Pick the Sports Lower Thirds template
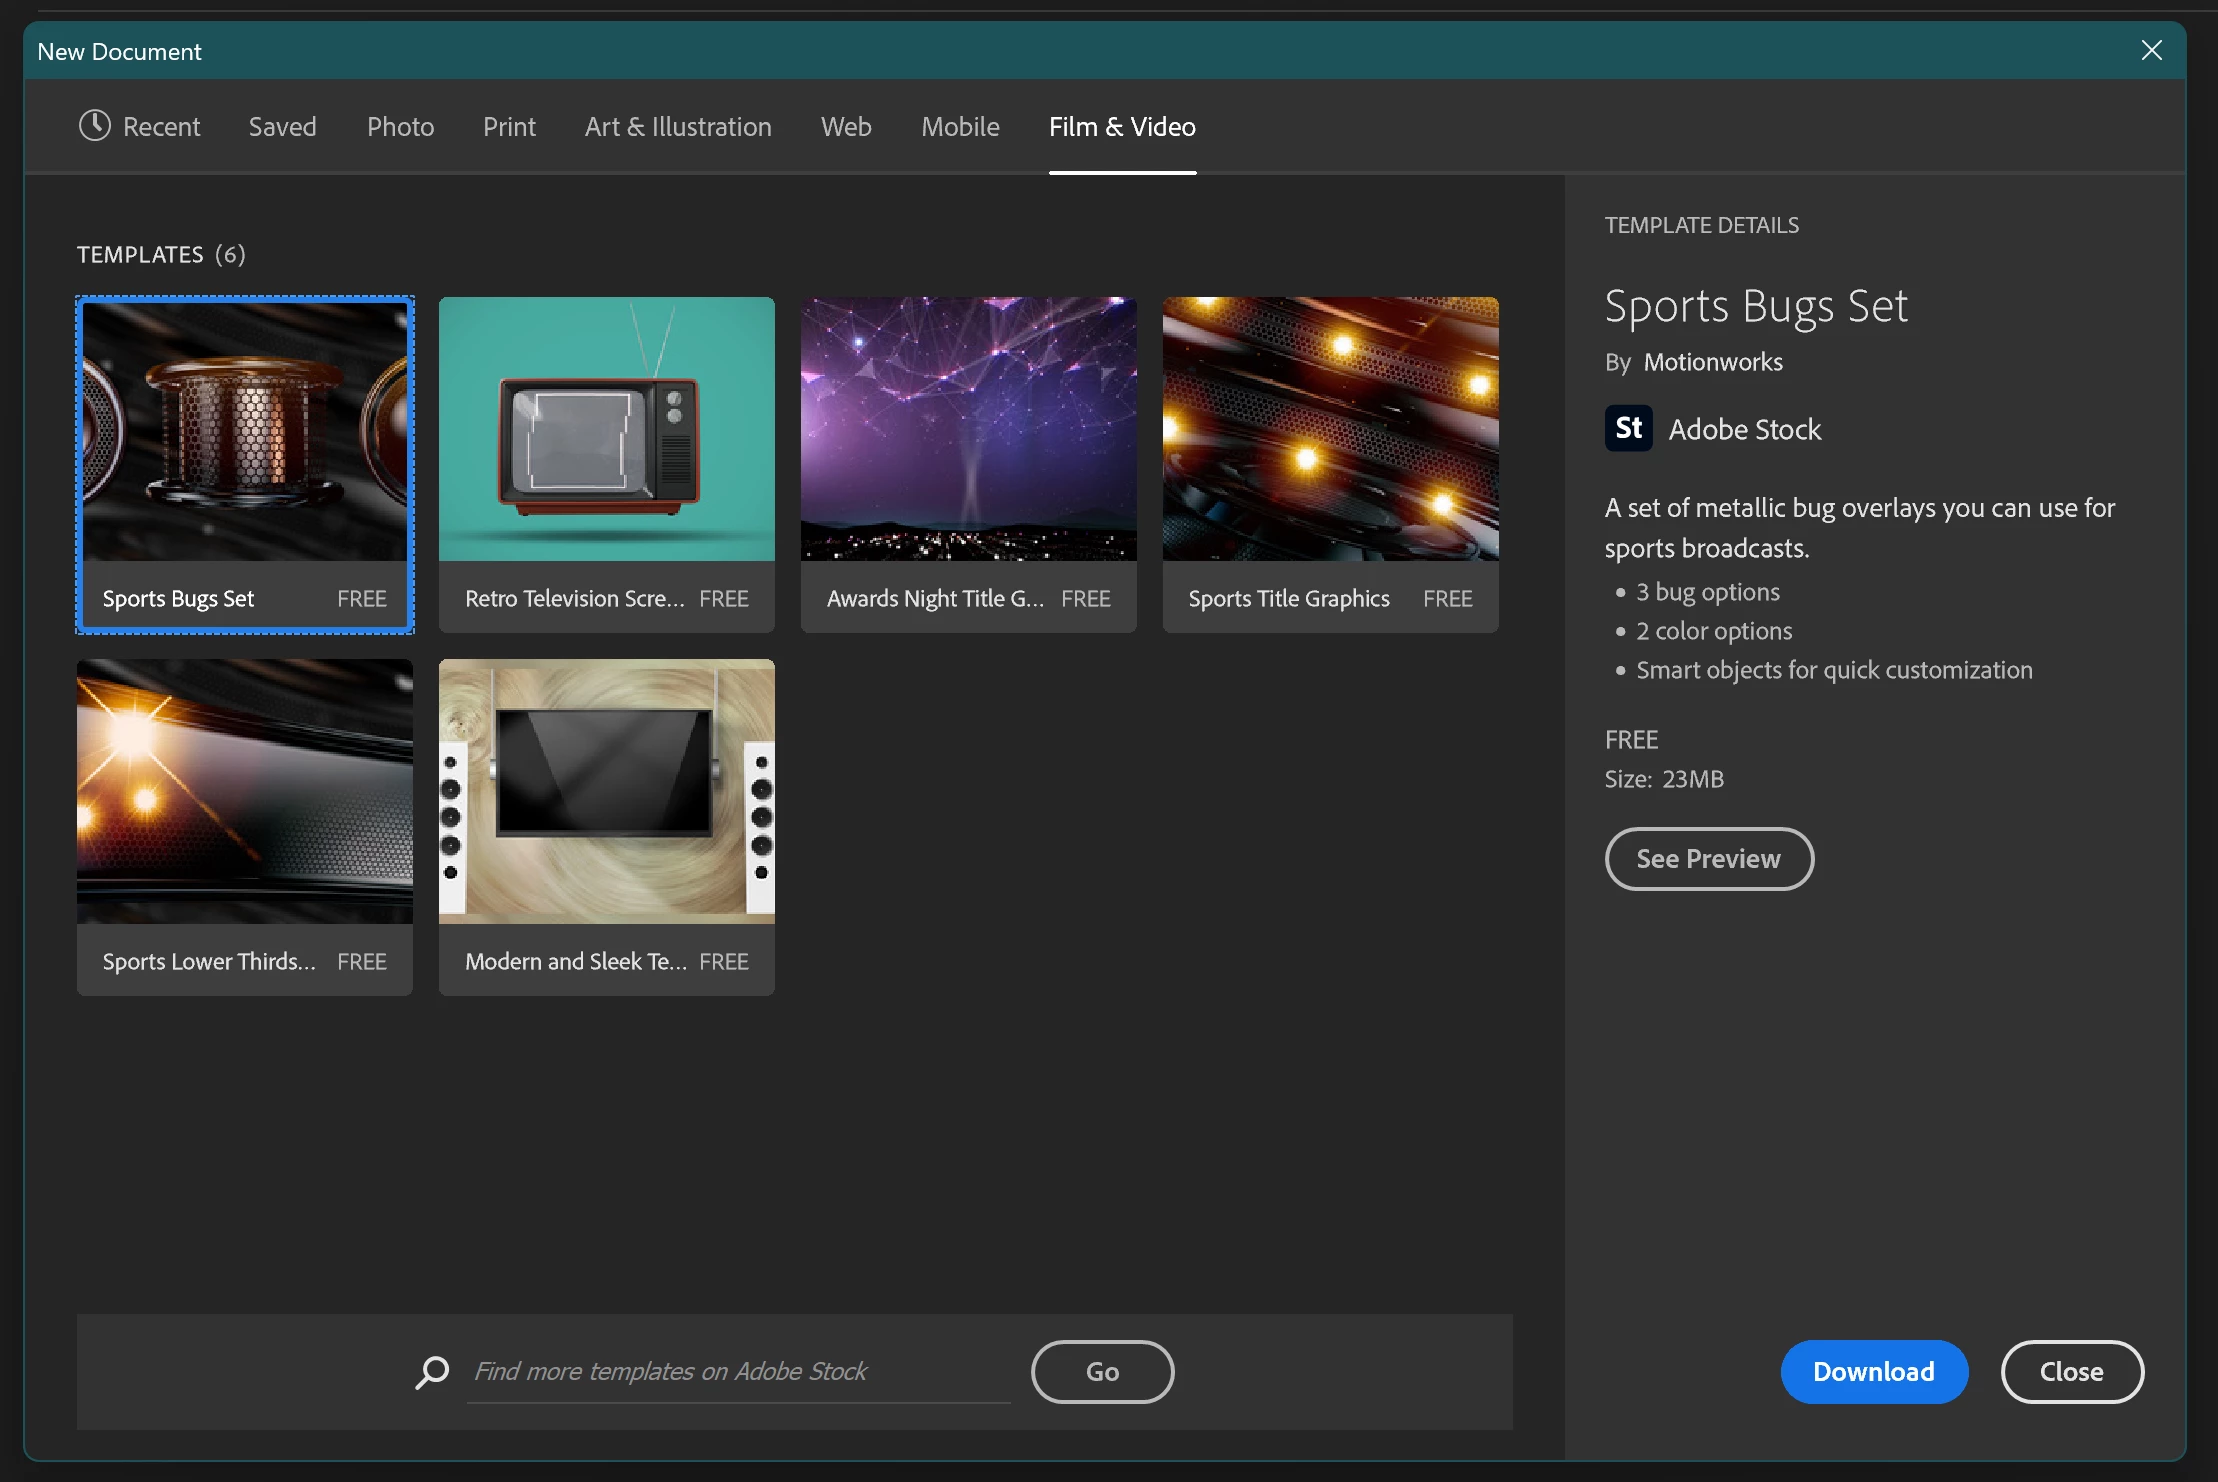Viewport: 2218px width, 1482px height. click(x=244, y=792)
